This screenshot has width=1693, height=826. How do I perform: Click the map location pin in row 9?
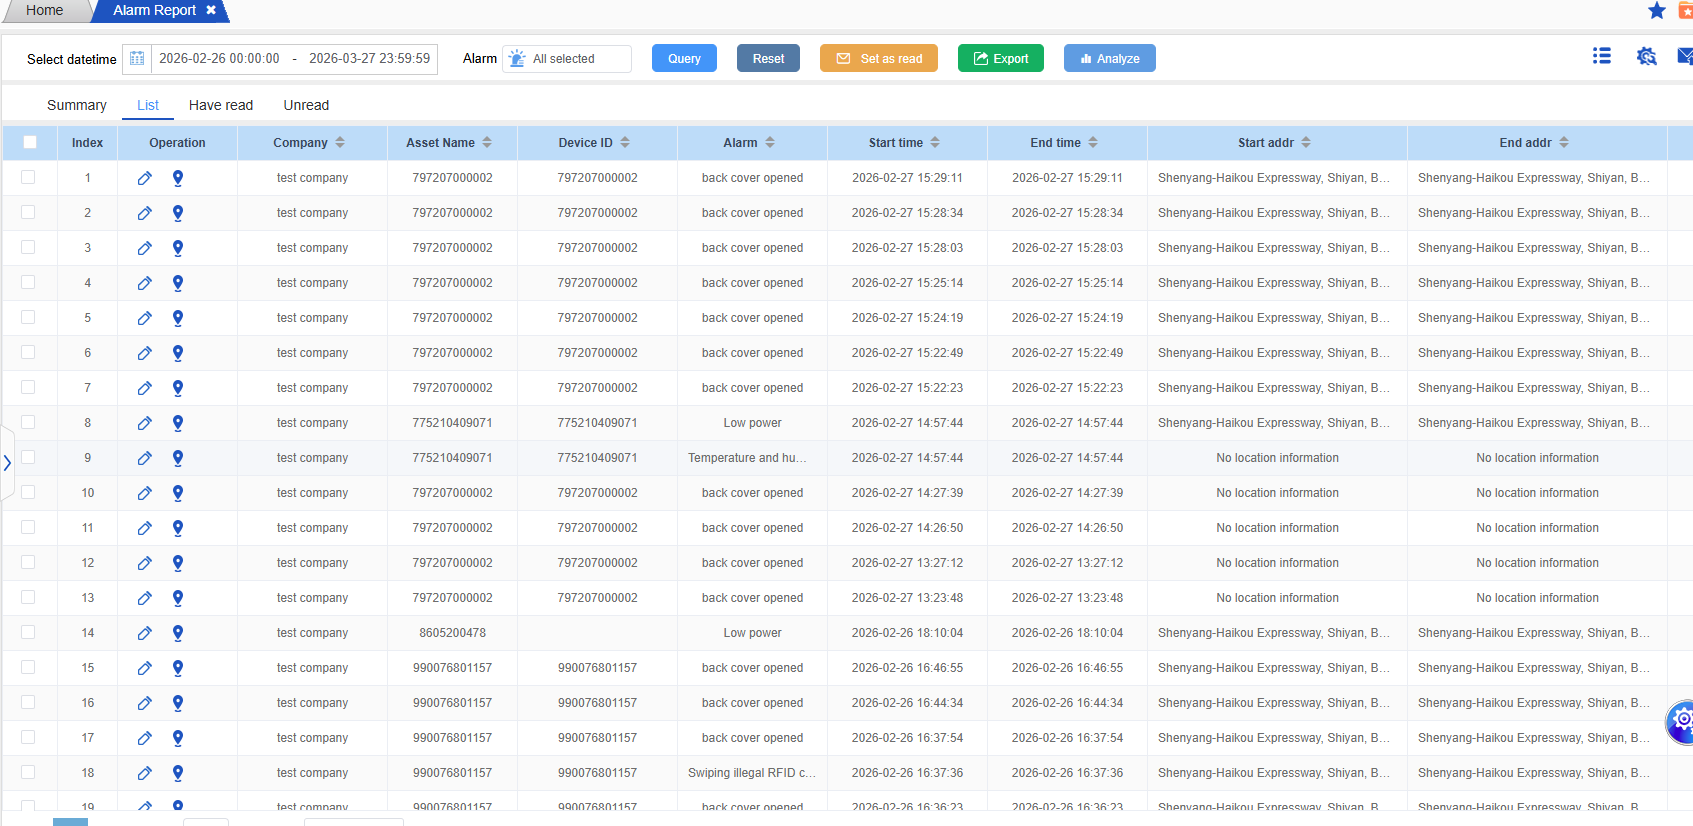tap(178, 458)
